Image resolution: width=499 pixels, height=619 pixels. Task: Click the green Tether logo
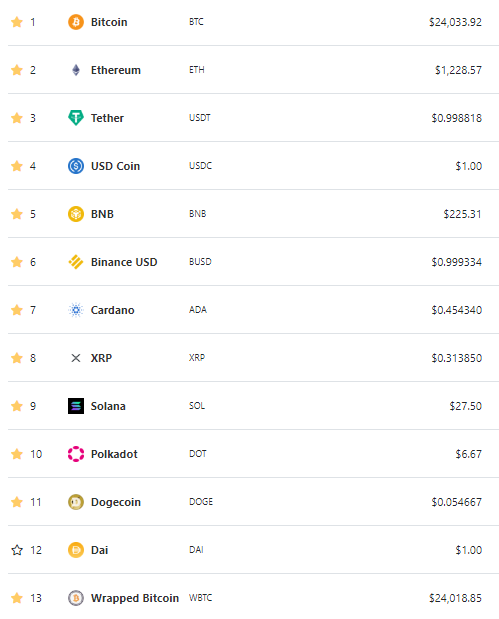click(76, 118)
